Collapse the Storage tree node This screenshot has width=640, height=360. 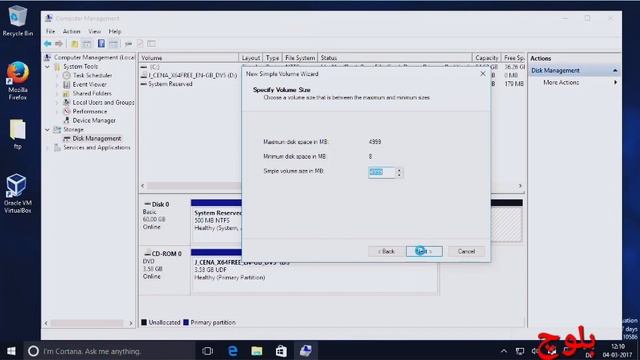(48, 130)
